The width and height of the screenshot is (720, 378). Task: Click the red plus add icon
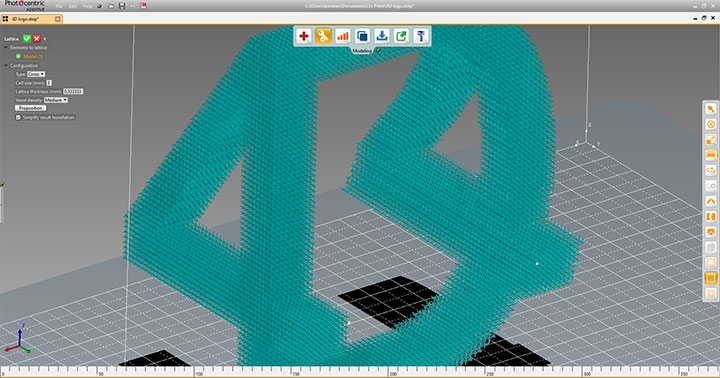click(304, 36)
